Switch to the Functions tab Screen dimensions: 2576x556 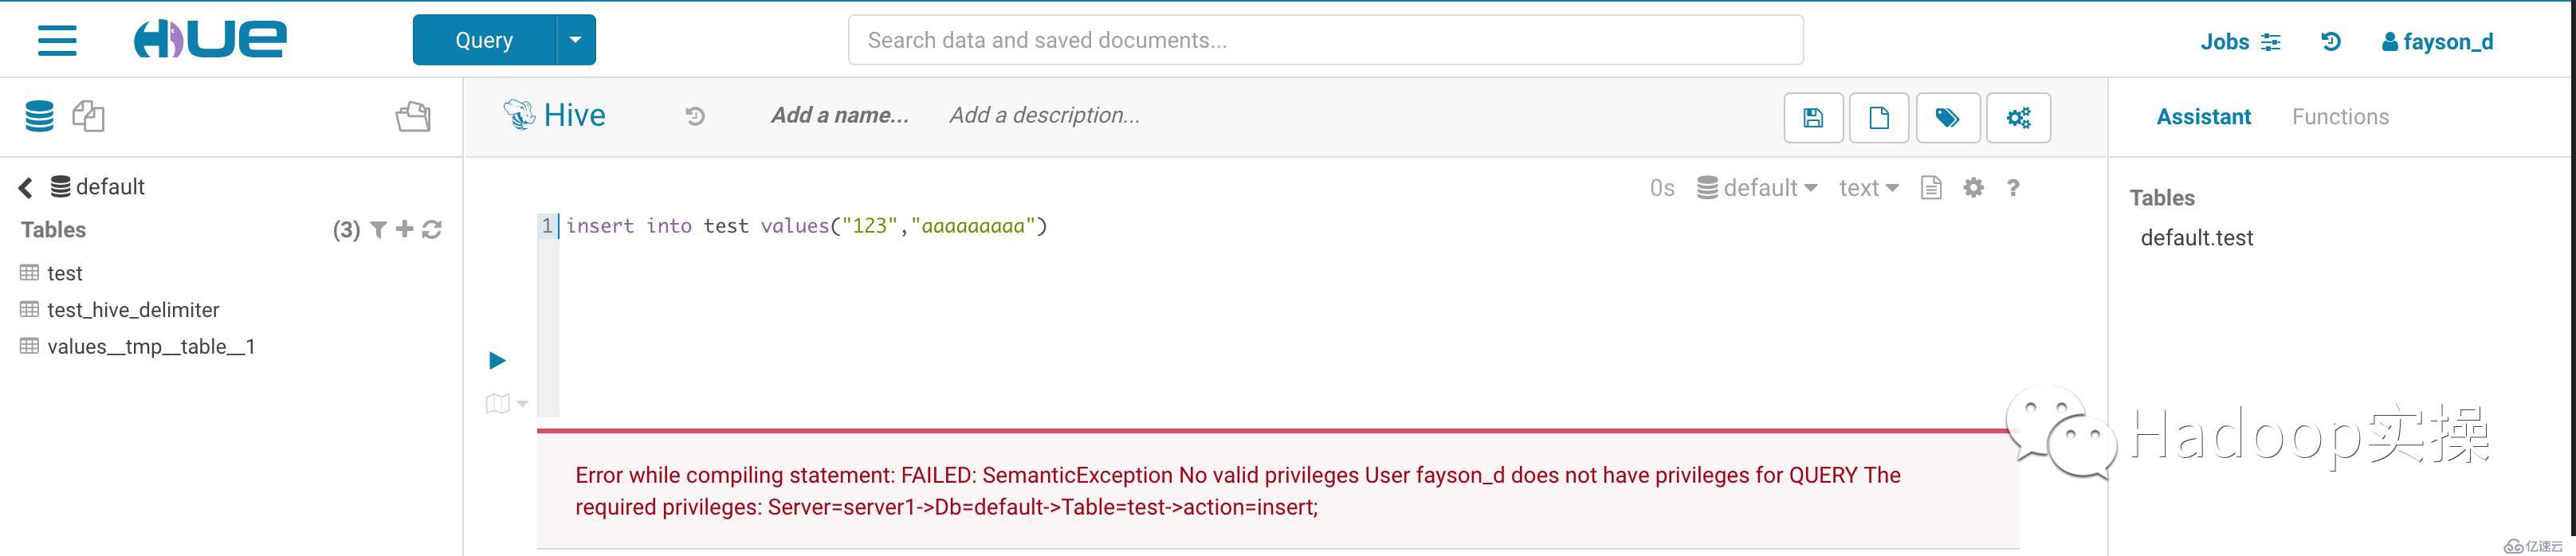2339,117
